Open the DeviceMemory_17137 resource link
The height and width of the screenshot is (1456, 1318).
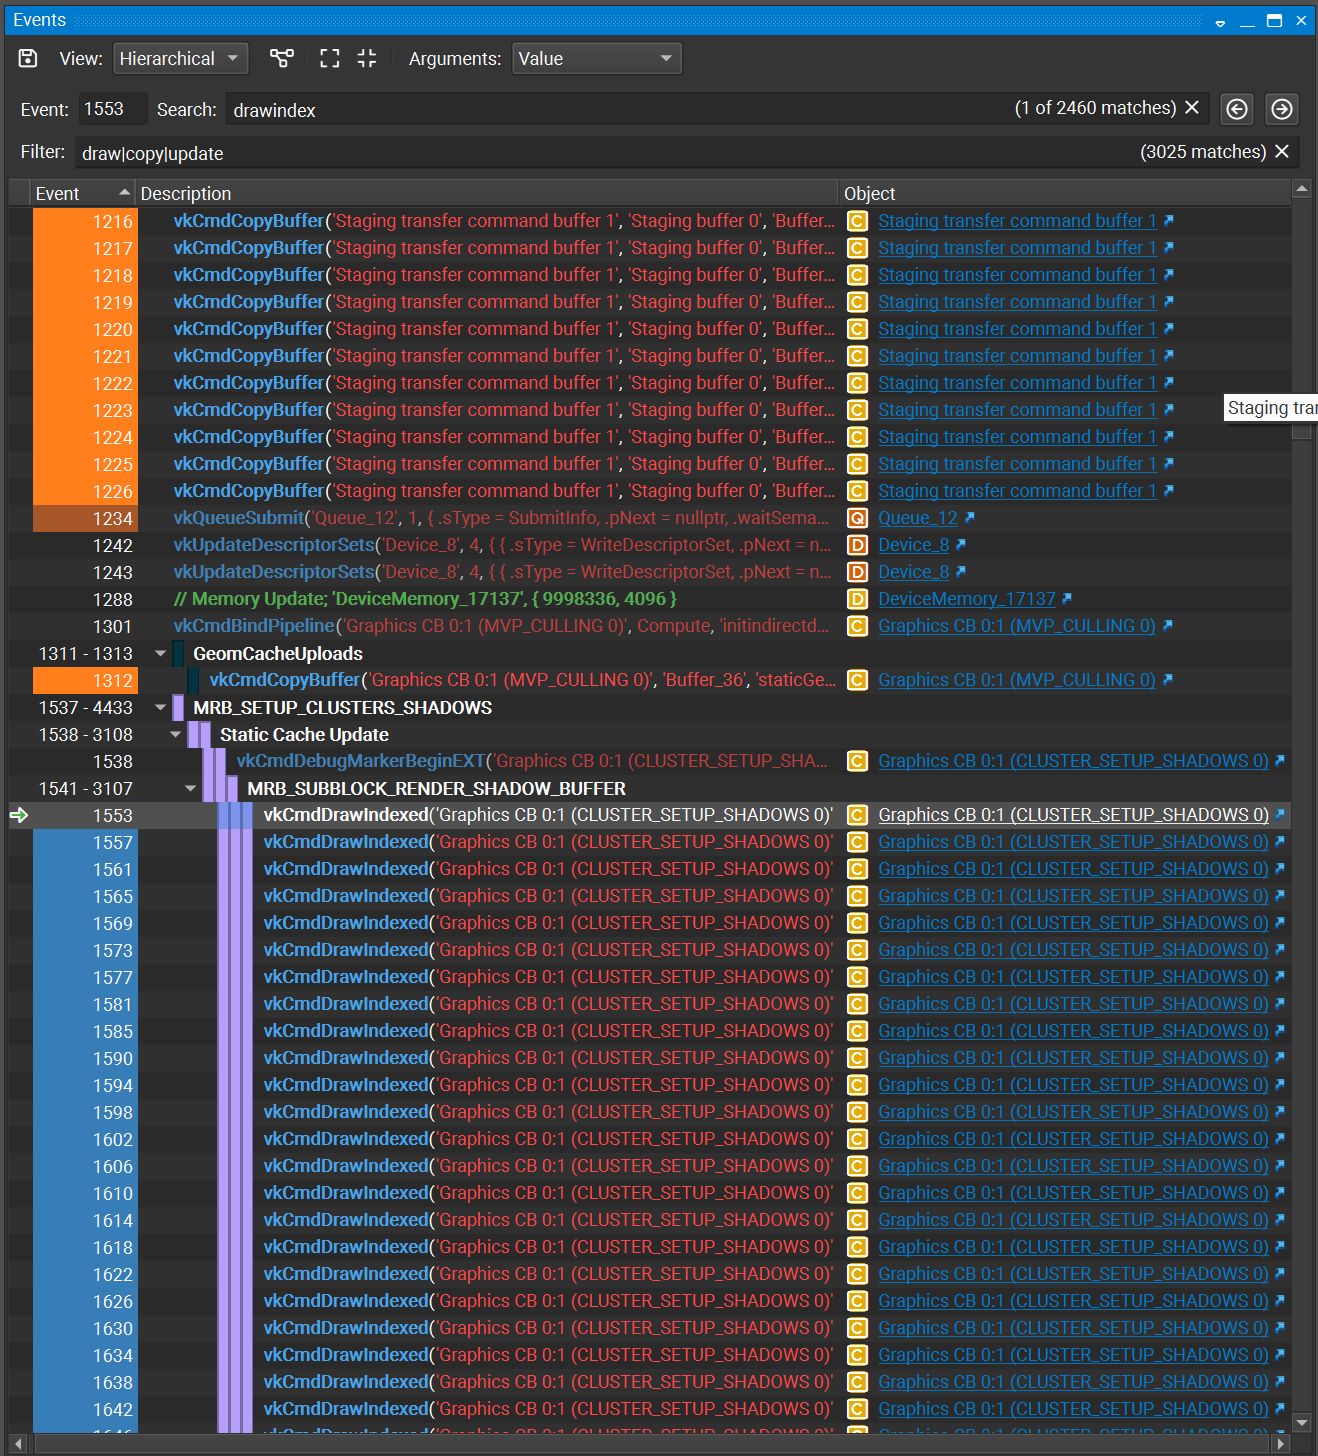coord(966,598)
